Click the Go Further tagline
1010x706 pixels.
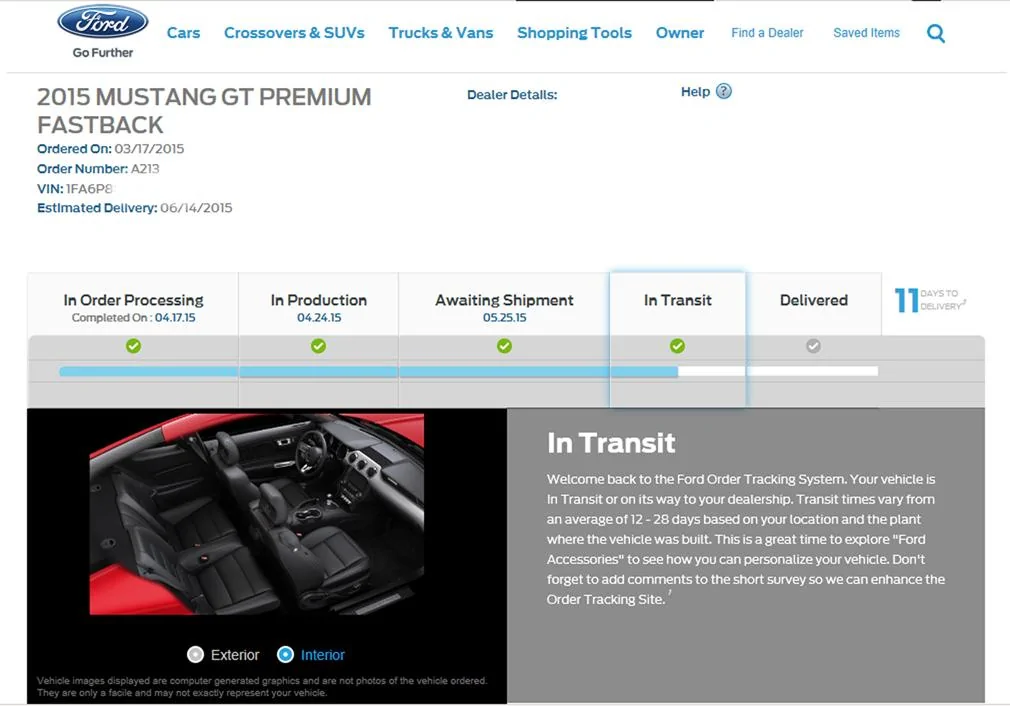tap(102, 53)
